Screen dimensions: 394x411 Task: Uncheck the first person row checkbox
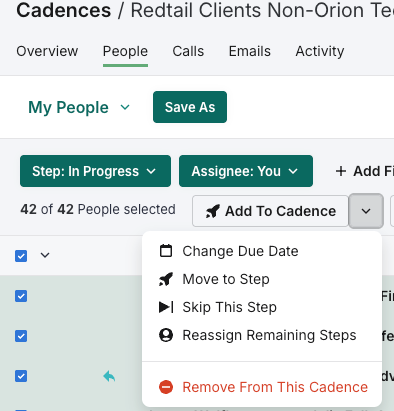coord(21,296)
